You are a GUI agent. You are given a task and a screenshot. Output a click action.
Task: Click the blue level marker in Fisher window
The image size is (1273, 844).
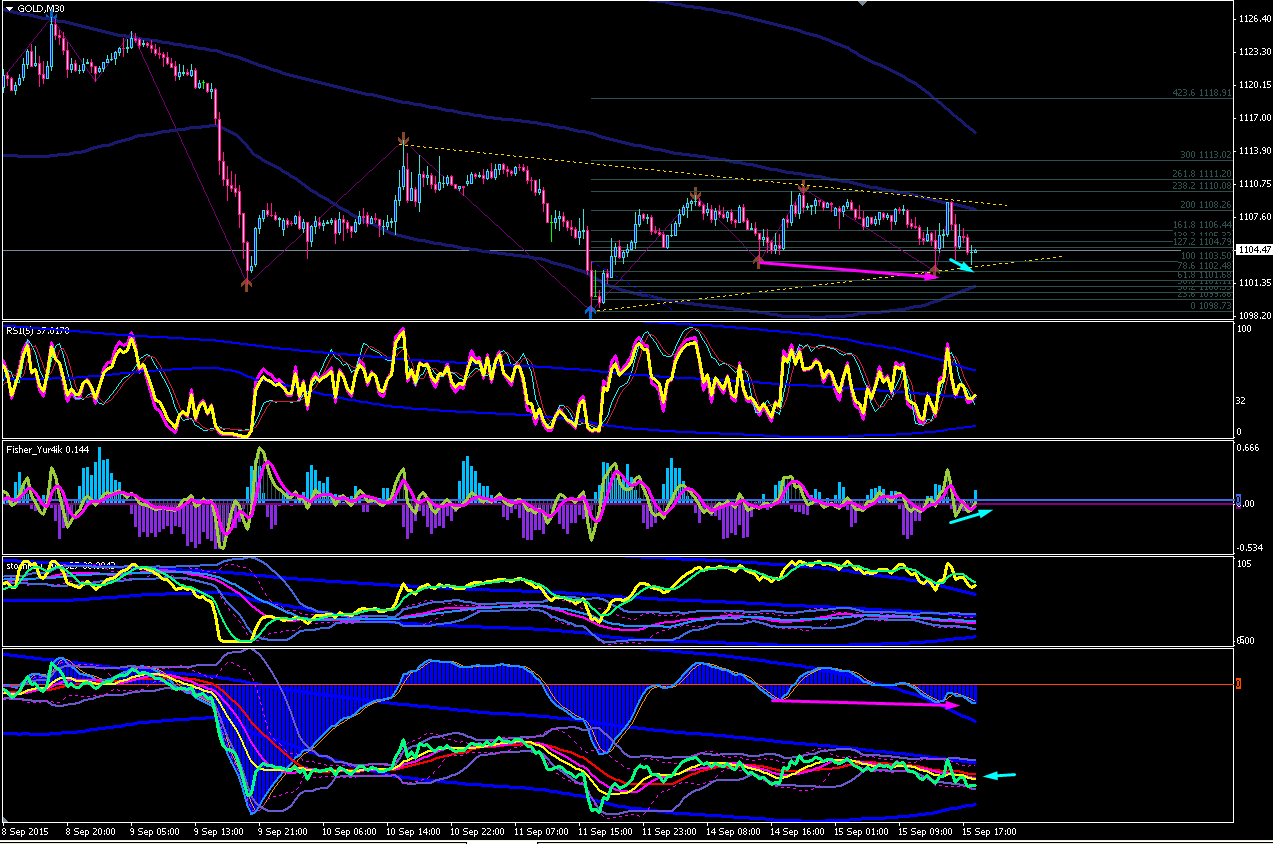coord(1239,498)
